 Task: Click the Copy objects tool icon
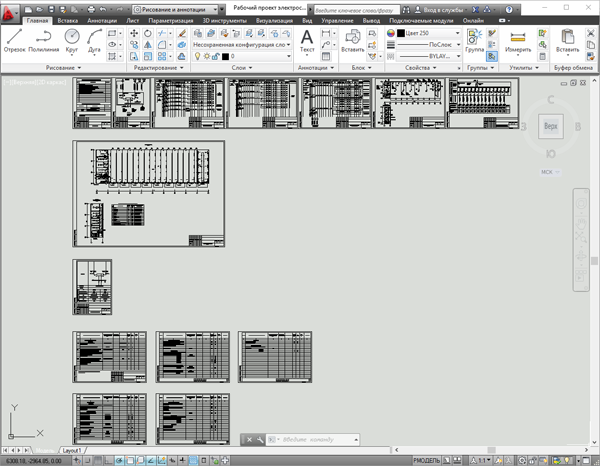click(134, 45)
